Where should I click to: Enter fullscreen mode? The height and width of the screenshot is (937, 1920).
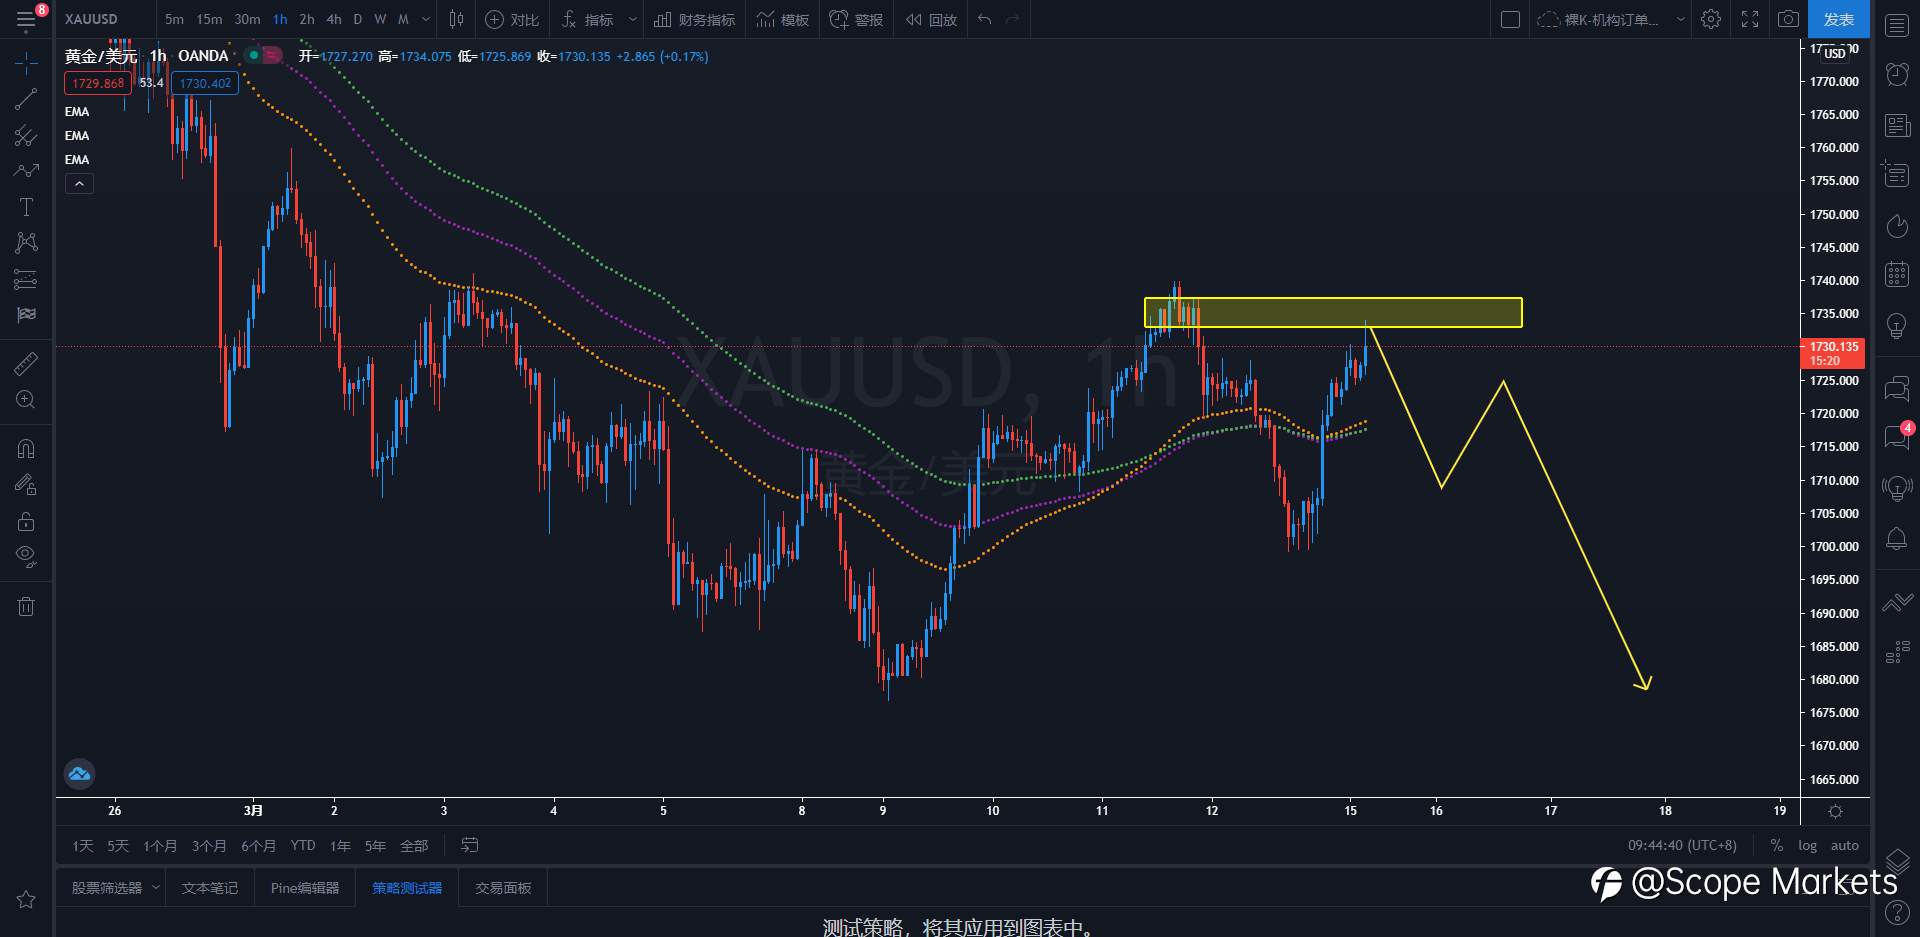pos(1749,19)
